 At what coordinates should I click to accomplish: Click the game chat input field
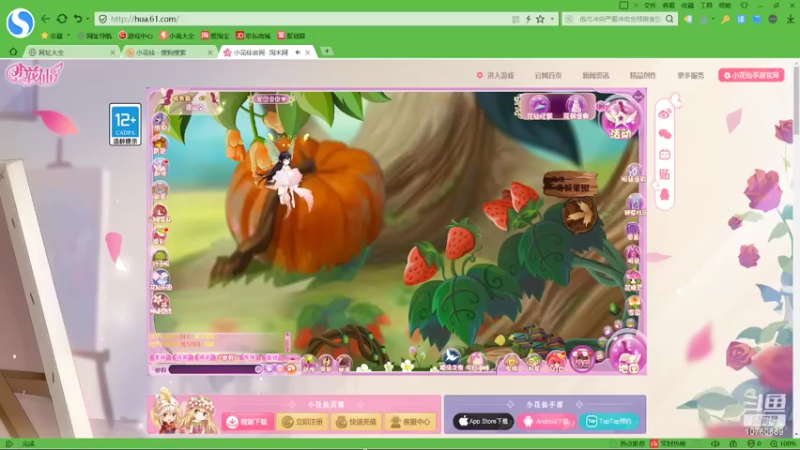(214, 369)
